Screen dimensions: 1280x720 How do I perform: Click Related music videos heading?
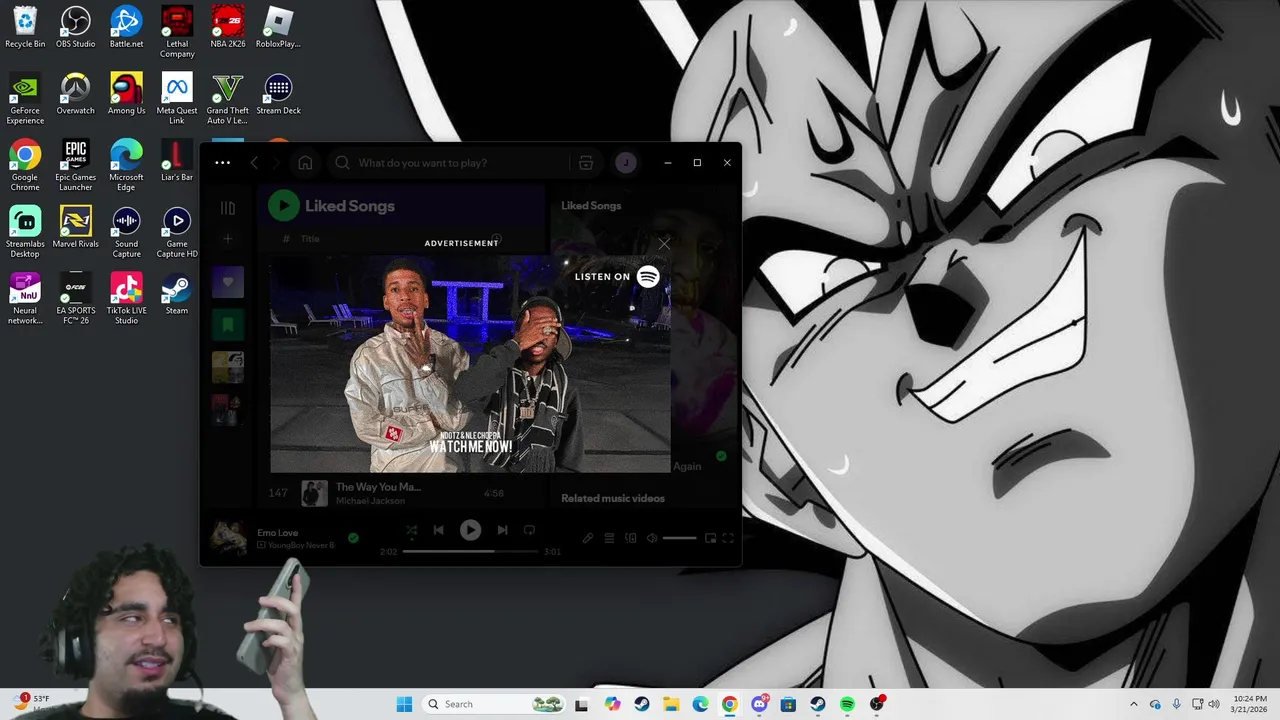click(x=613, y=498)
